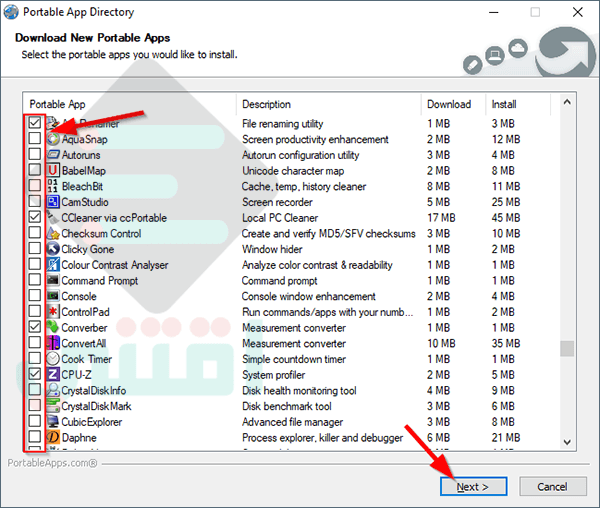Uncheck the first checked app checkbox
This screenshot has width=600, height=508.
[34, 122]
